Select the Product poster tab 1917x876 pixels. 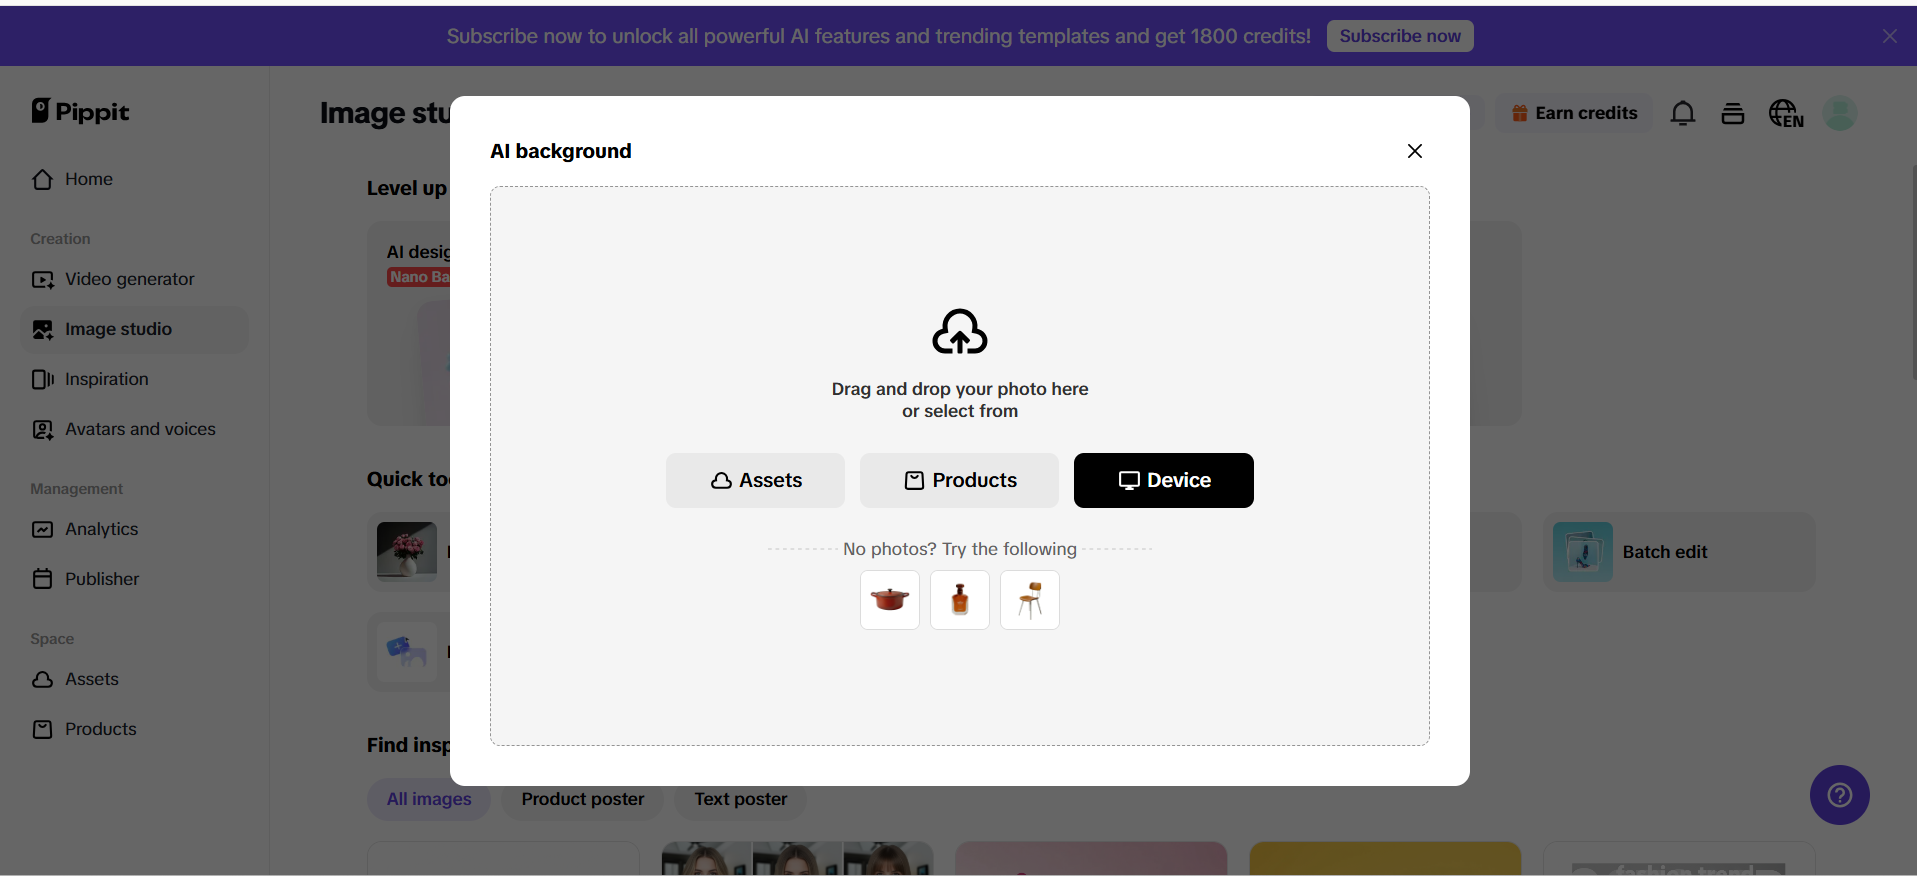point(582,799)
